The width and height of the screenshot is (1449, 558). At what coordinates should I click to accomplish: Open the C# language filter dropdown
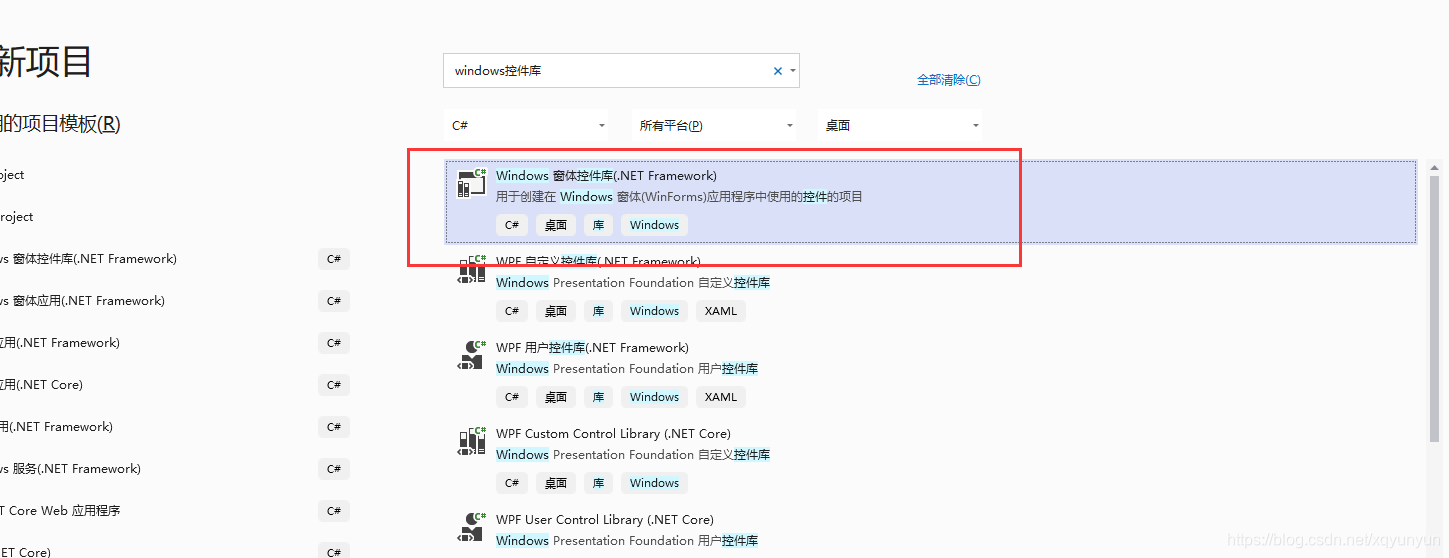pos(527,125)
